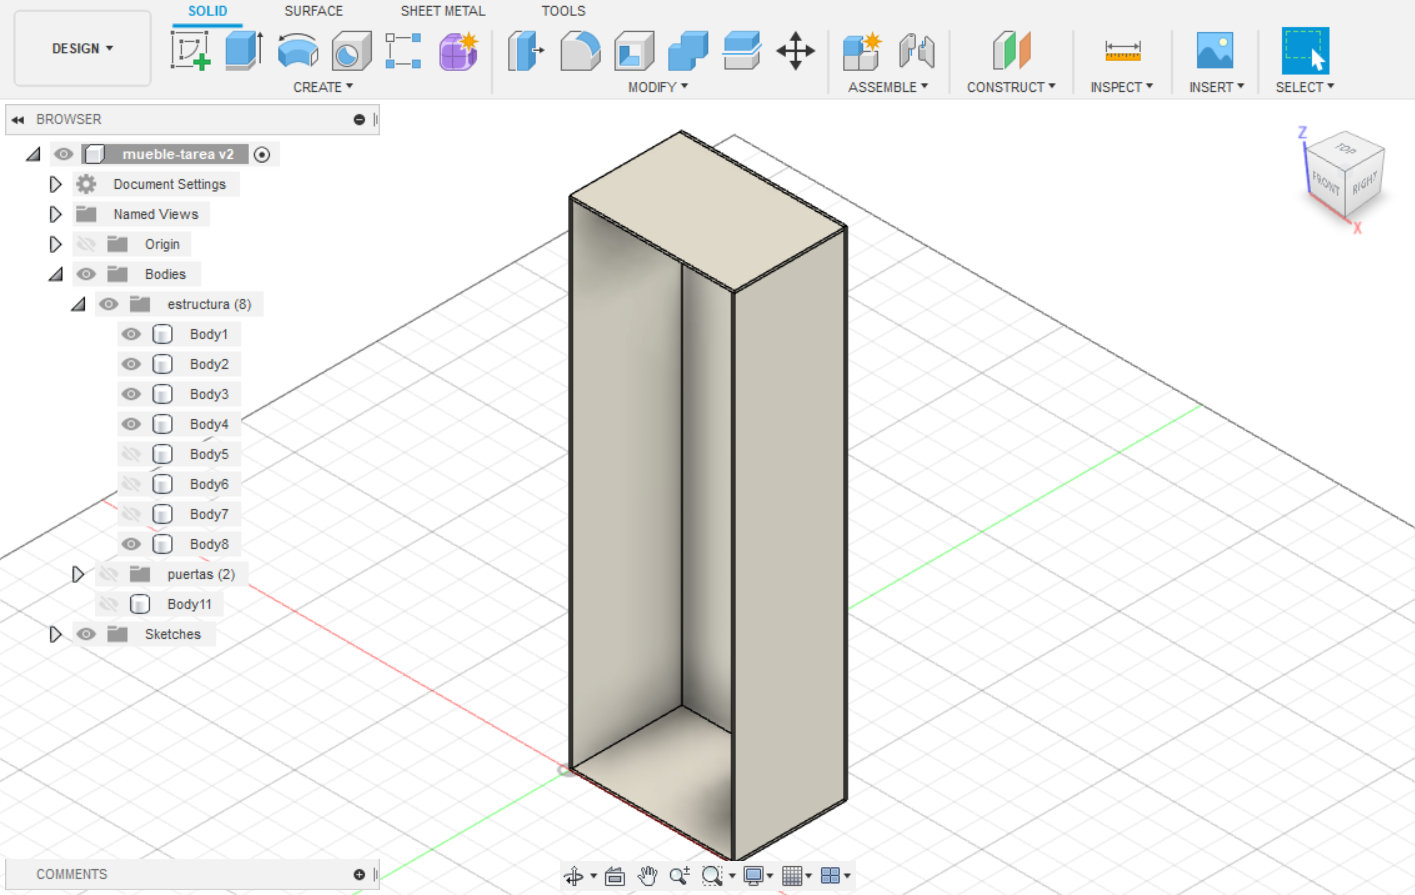Select the Insert image icon
Viewport: 1415px width, 895px height.
click(1215, 50)
